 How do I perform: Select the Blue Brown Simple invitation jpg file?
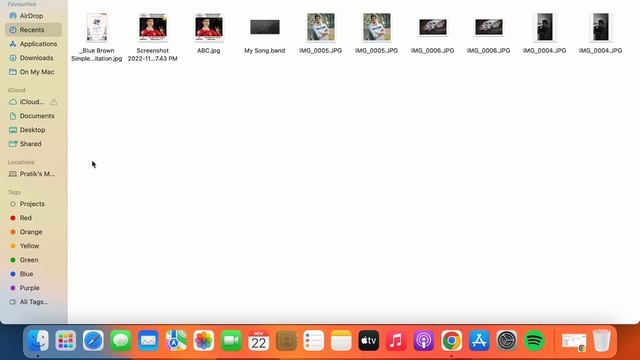97,37
